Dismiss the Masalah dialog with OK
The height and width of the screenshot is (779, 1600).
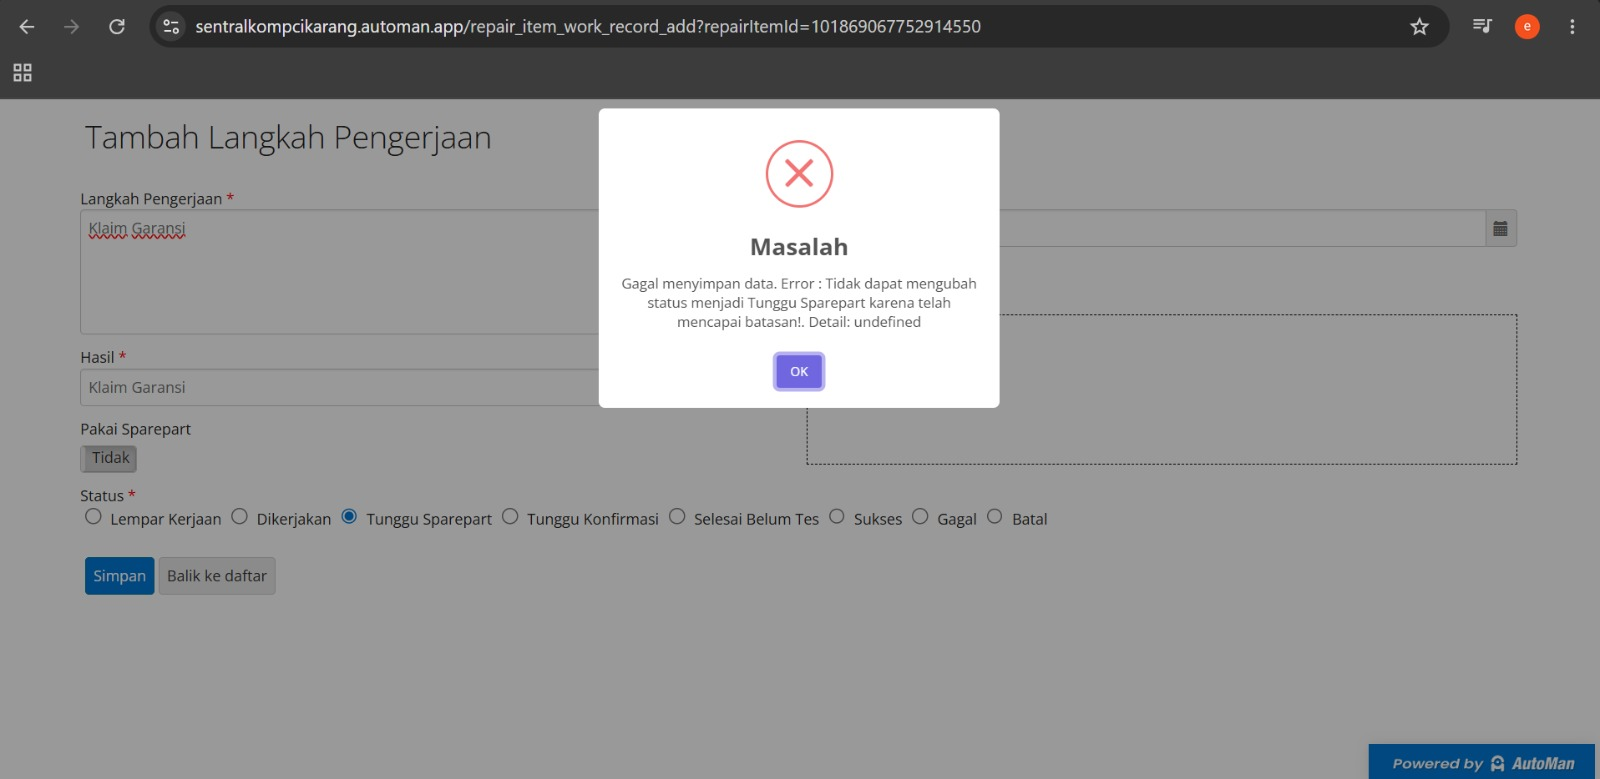click(x=799, y=372)
